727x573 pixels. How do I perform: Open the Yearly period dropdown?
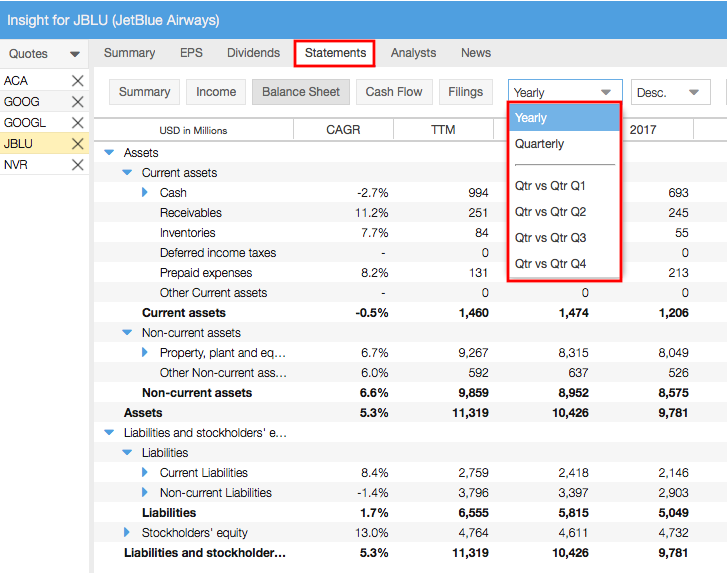[565, 92]
